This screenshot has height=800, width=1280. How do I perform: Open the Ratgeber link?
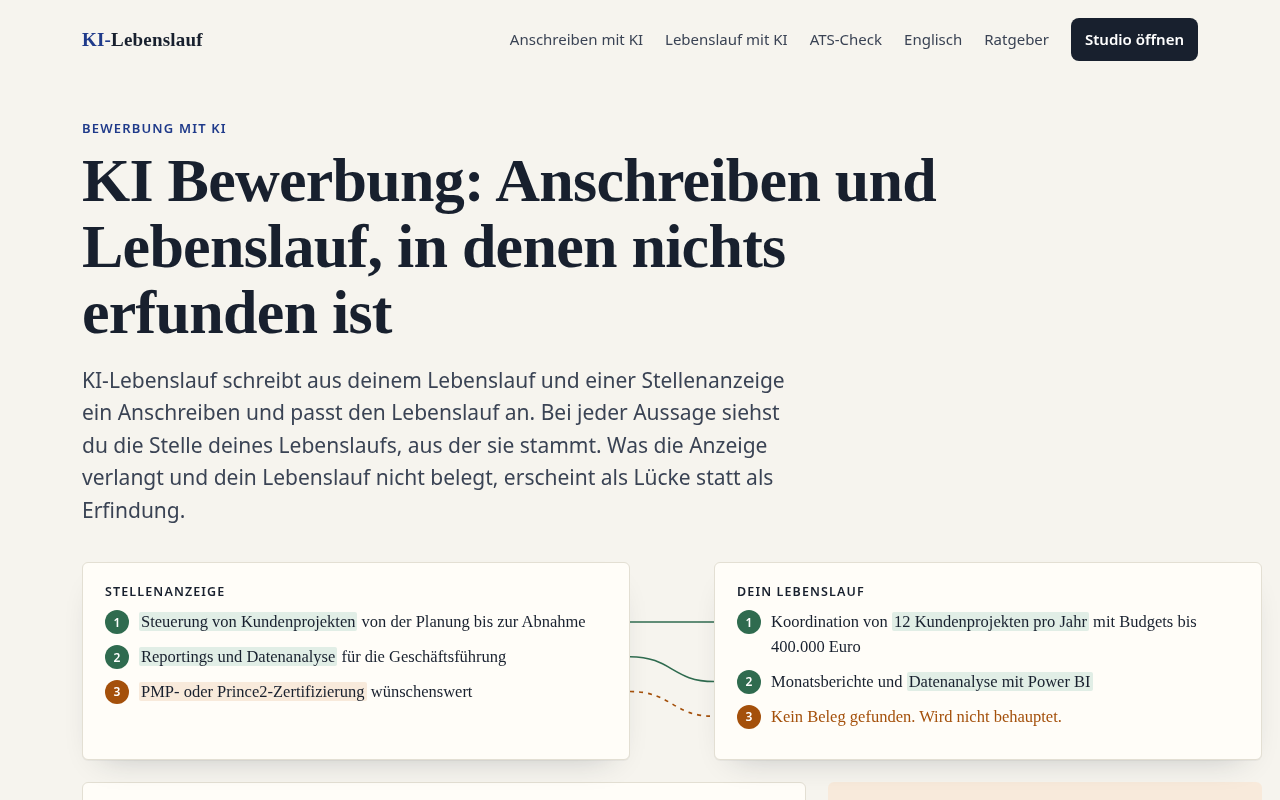coord(1016,40)
